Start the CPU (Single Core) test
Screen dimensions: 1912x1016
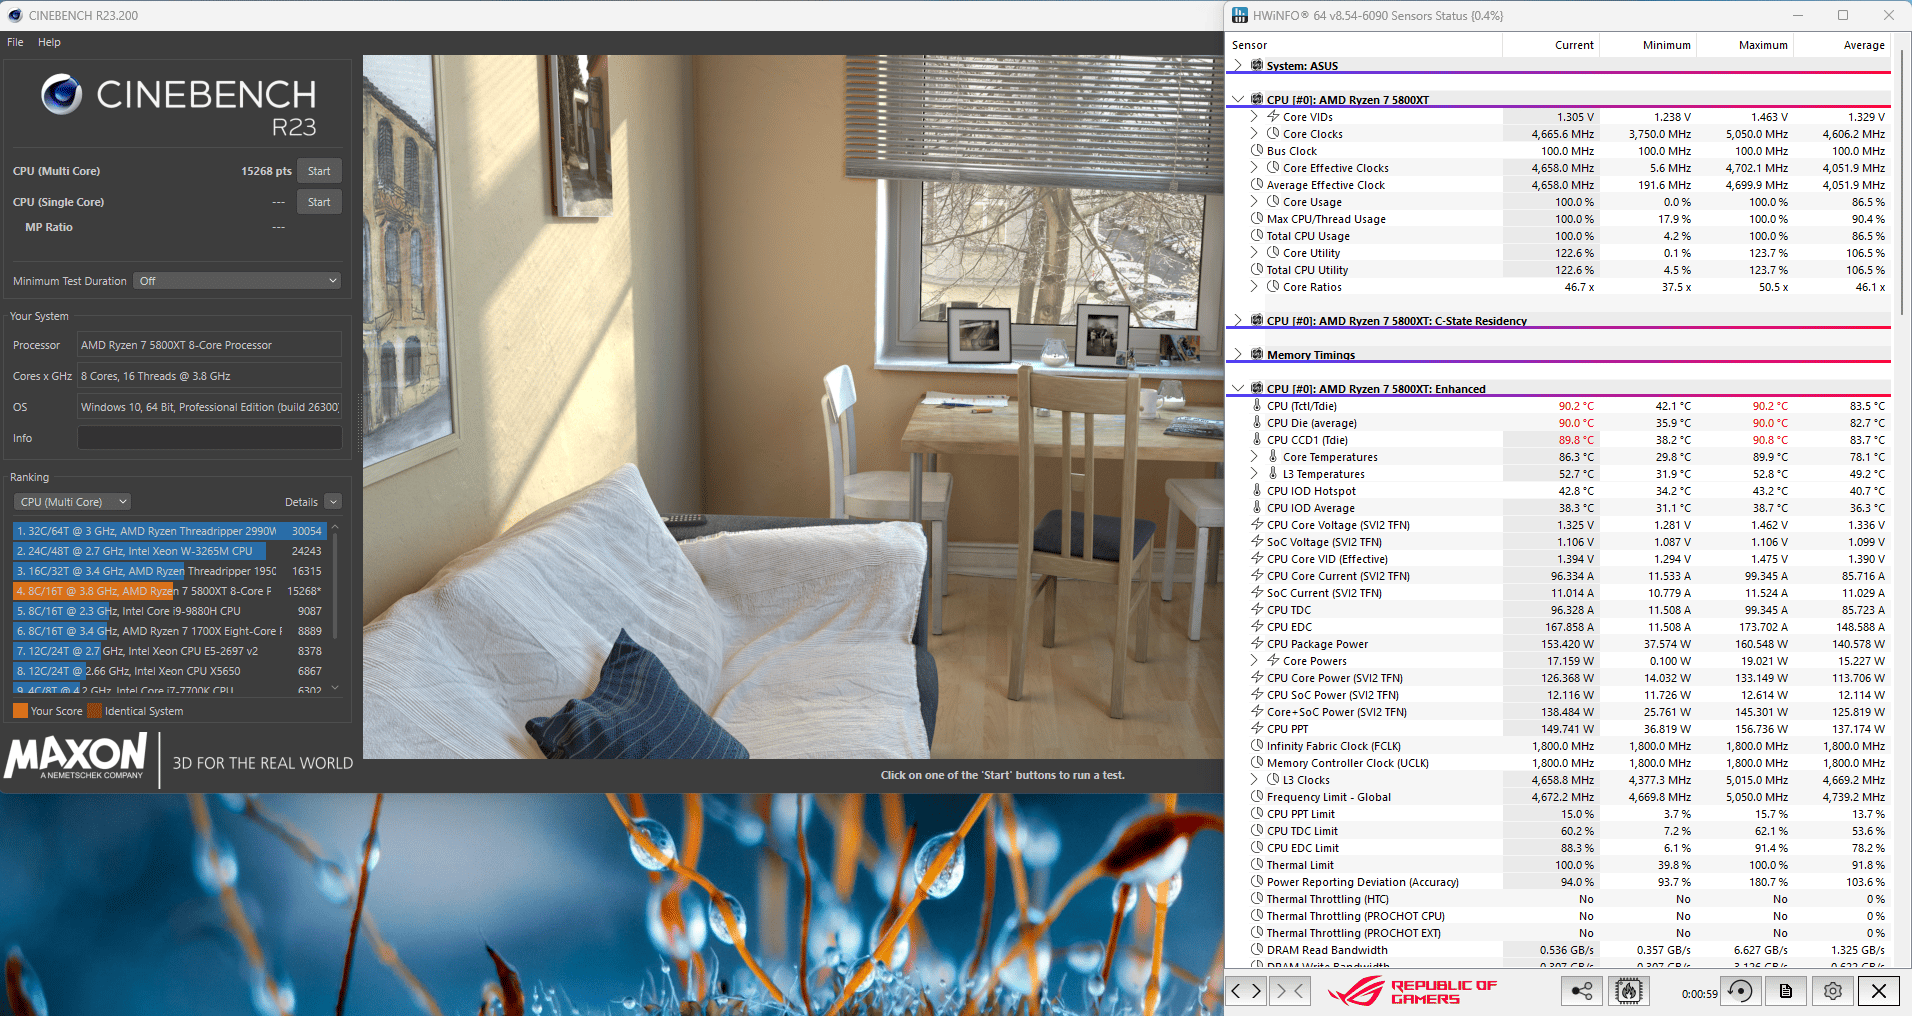pyautogui.click(x=319, y=202)
